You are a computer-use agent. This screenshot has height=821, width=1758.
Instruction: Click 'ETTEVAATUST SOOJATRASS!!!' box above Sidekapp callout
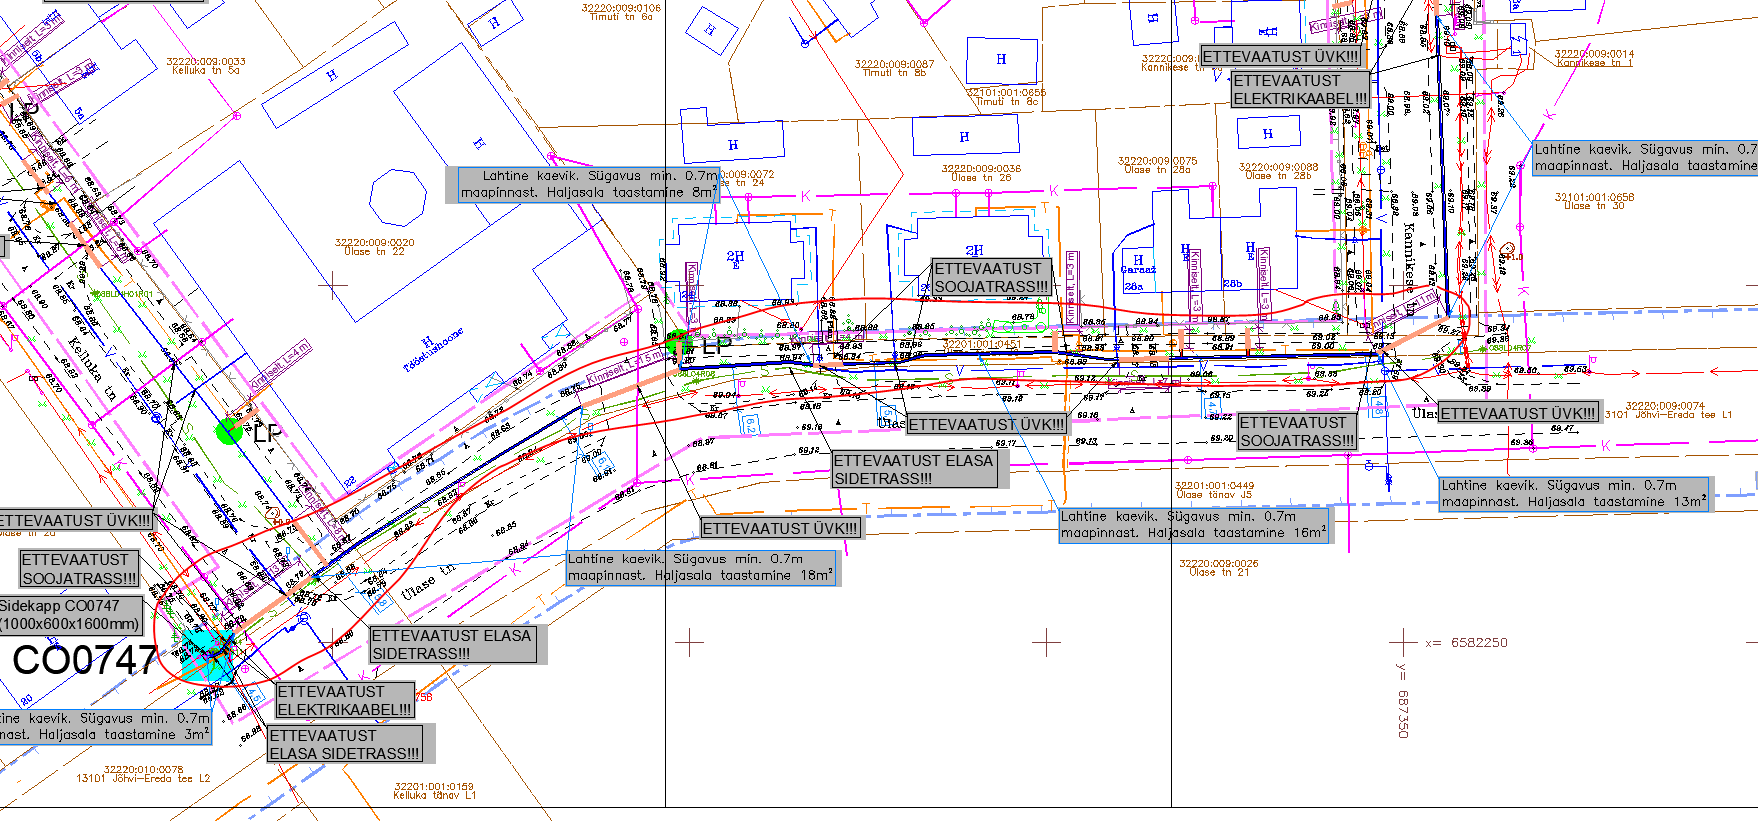point(79,569)
